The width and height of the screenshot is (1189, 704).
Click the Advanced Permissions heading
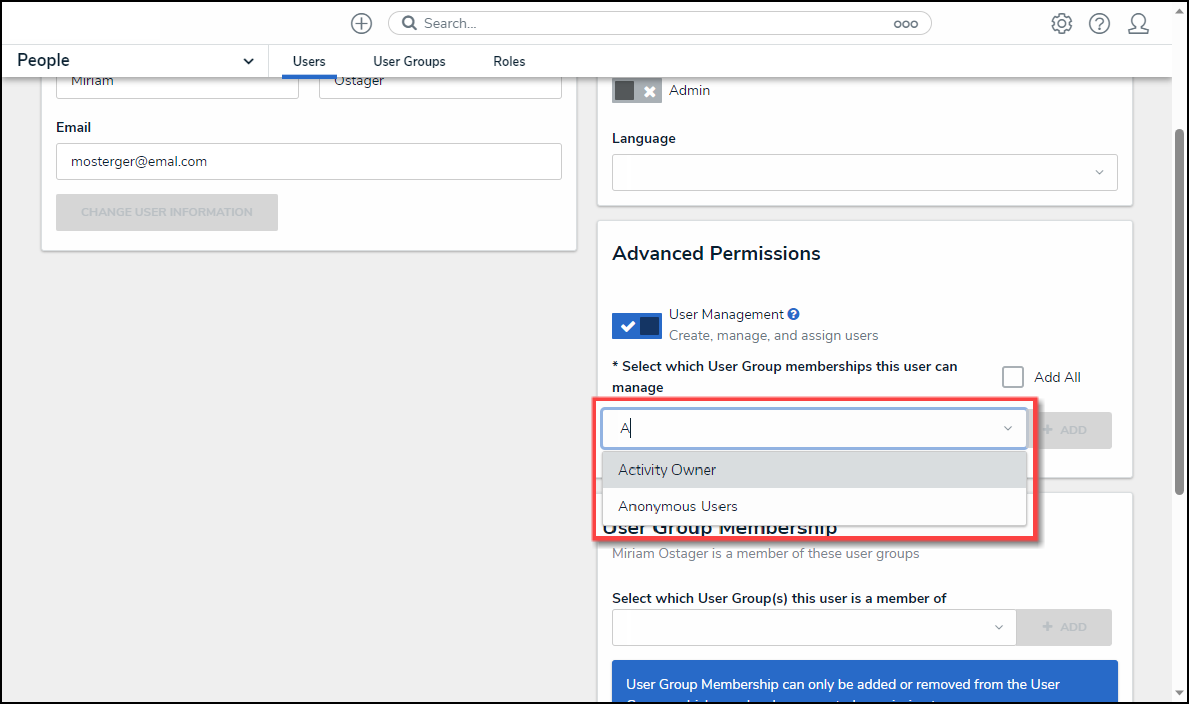(x=716, y=253)
